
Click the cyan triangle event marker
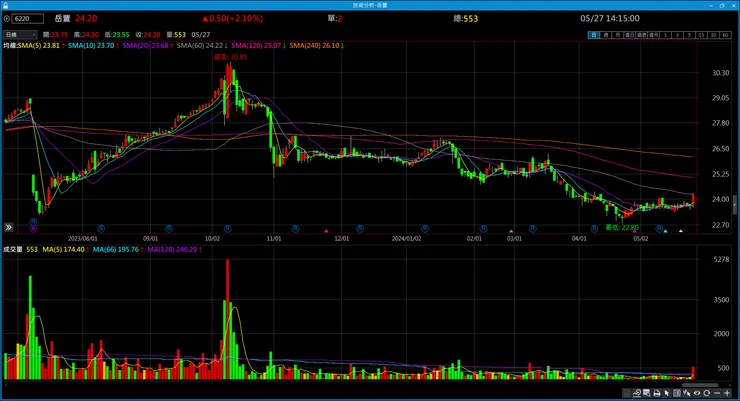tap(665, 231)
